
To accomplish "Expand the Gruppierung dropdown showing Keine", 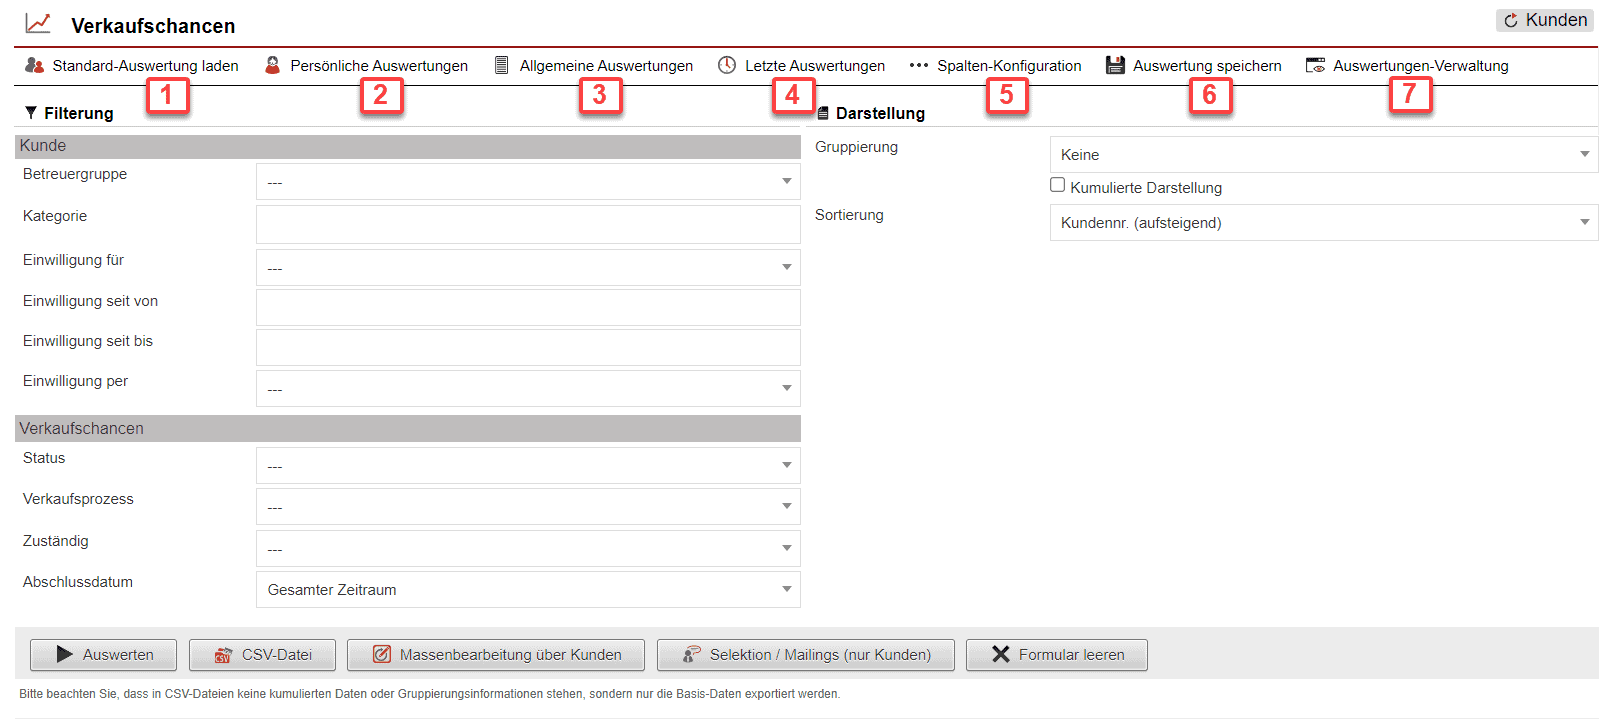I will (1323, 155).
